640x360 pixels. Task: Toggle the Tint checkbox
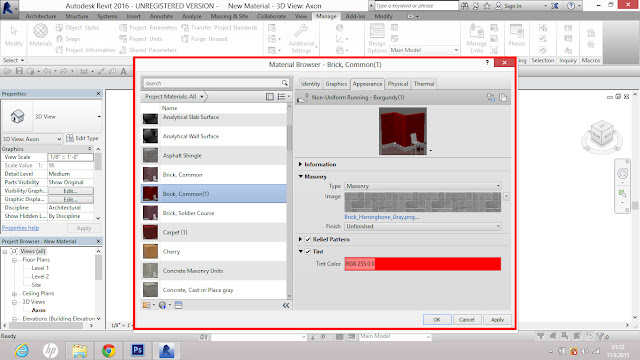tap(308, 252)
